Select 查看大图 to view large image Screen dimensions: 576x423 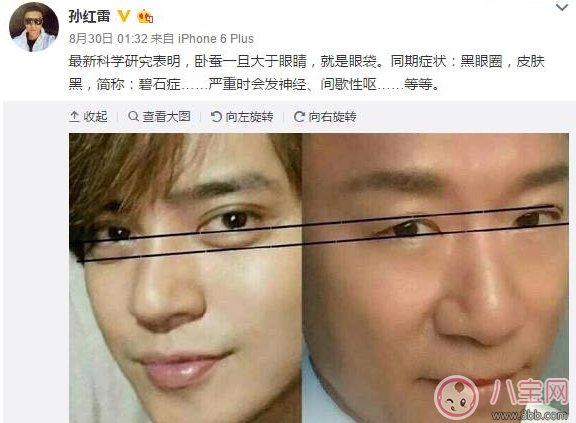pyautogui.click(x=159, y=117)
